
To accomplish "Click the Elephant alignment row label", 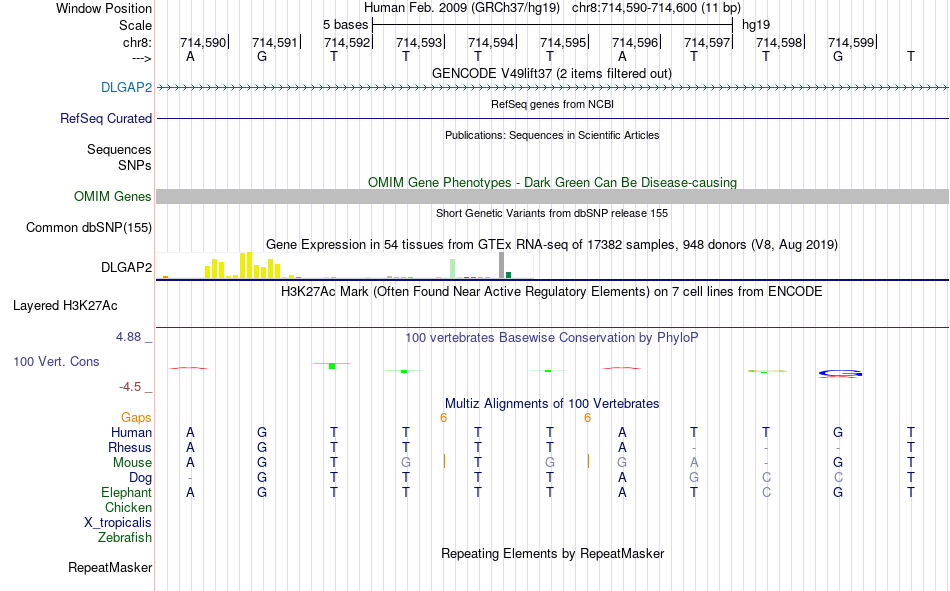I will 126,492.
